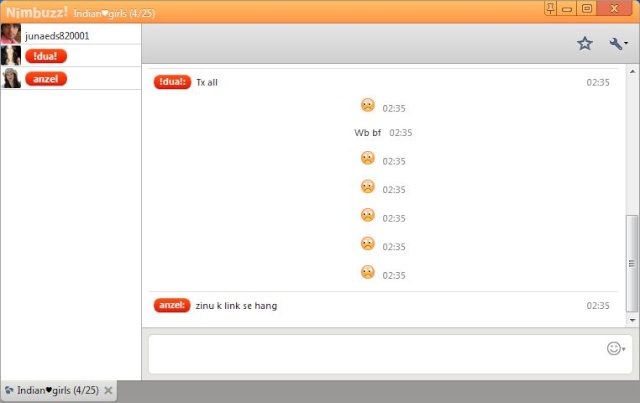Click the chat scrollbar down arrow

click(632, 320)
